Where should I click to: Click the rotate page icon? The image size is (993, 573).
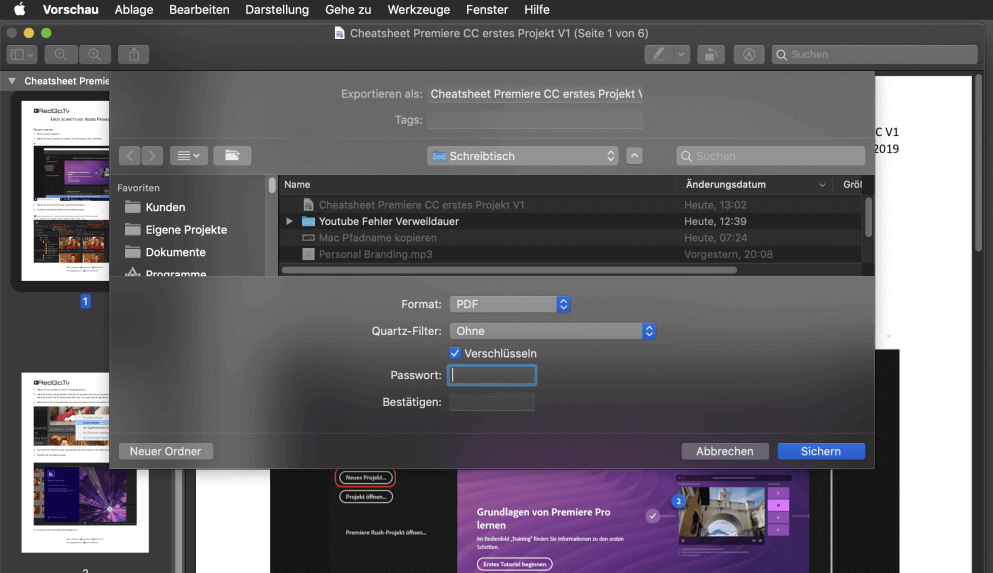tap(710, 55)
